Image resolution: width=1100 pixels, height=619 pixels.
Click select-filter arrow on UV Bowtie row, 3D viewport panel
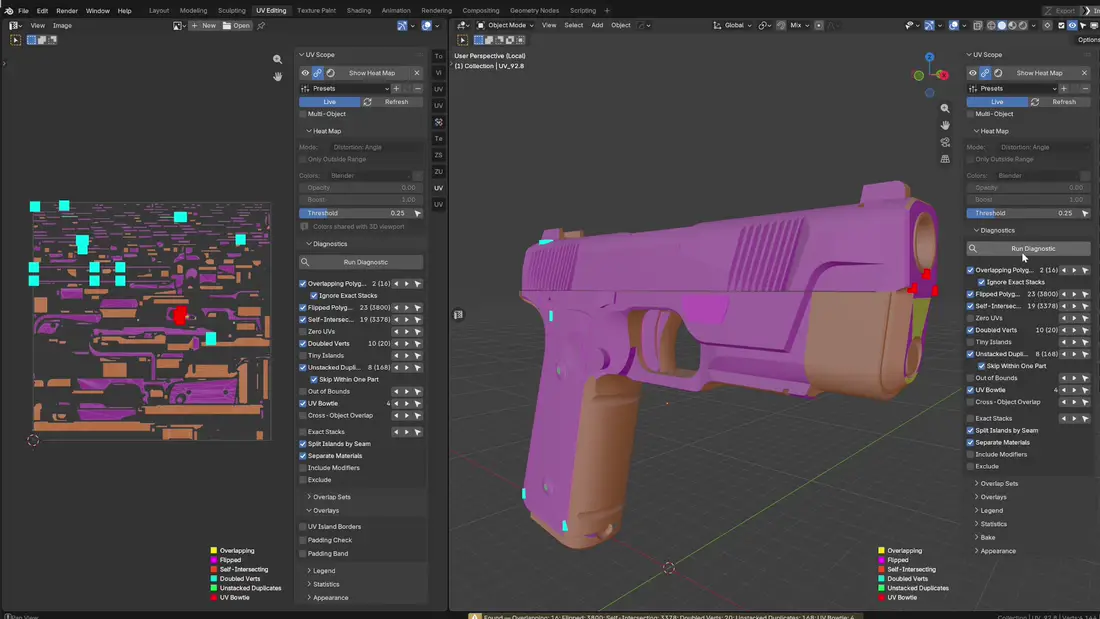click(x=1085, y=390)
